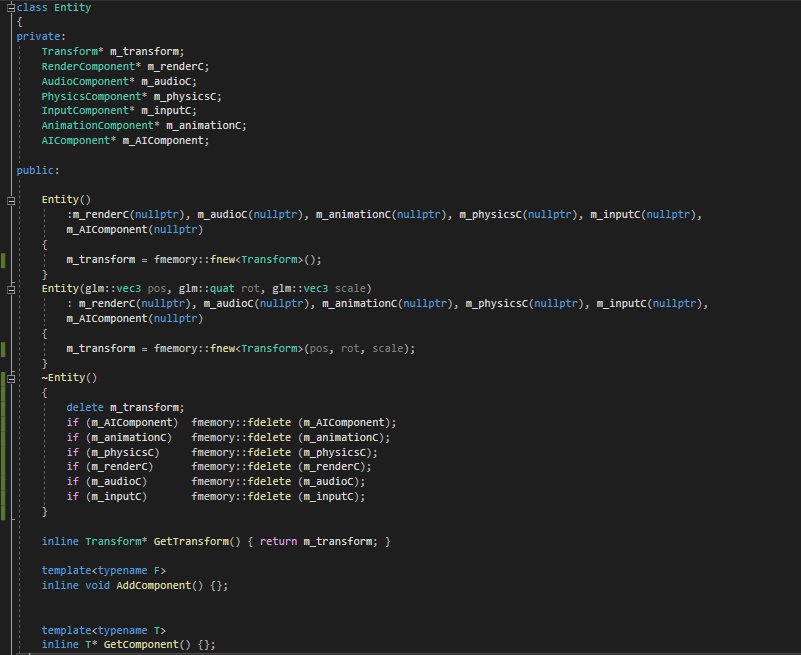Collapse the Entity(glm::vec3 pos...) constructor block
The height and width of the screenshot is (655, 801).
tap(11, 289)
